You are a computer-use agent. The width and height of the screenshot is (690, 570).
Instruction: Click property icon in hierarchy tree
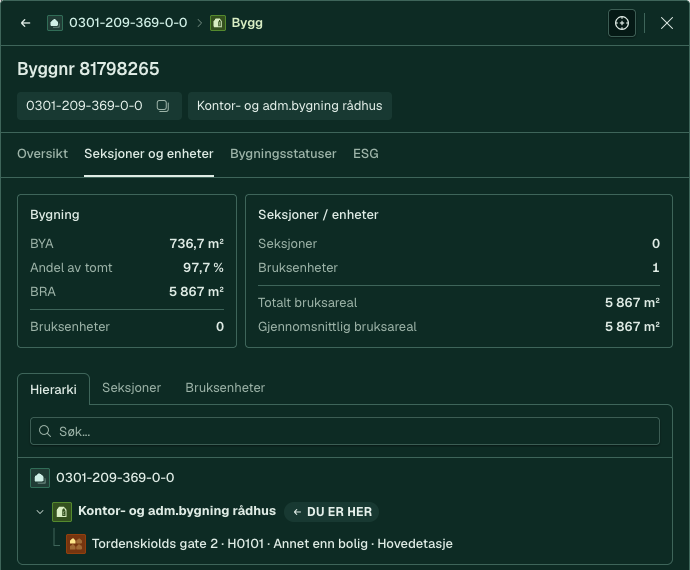pyautogui.click(x=40, y=478)
